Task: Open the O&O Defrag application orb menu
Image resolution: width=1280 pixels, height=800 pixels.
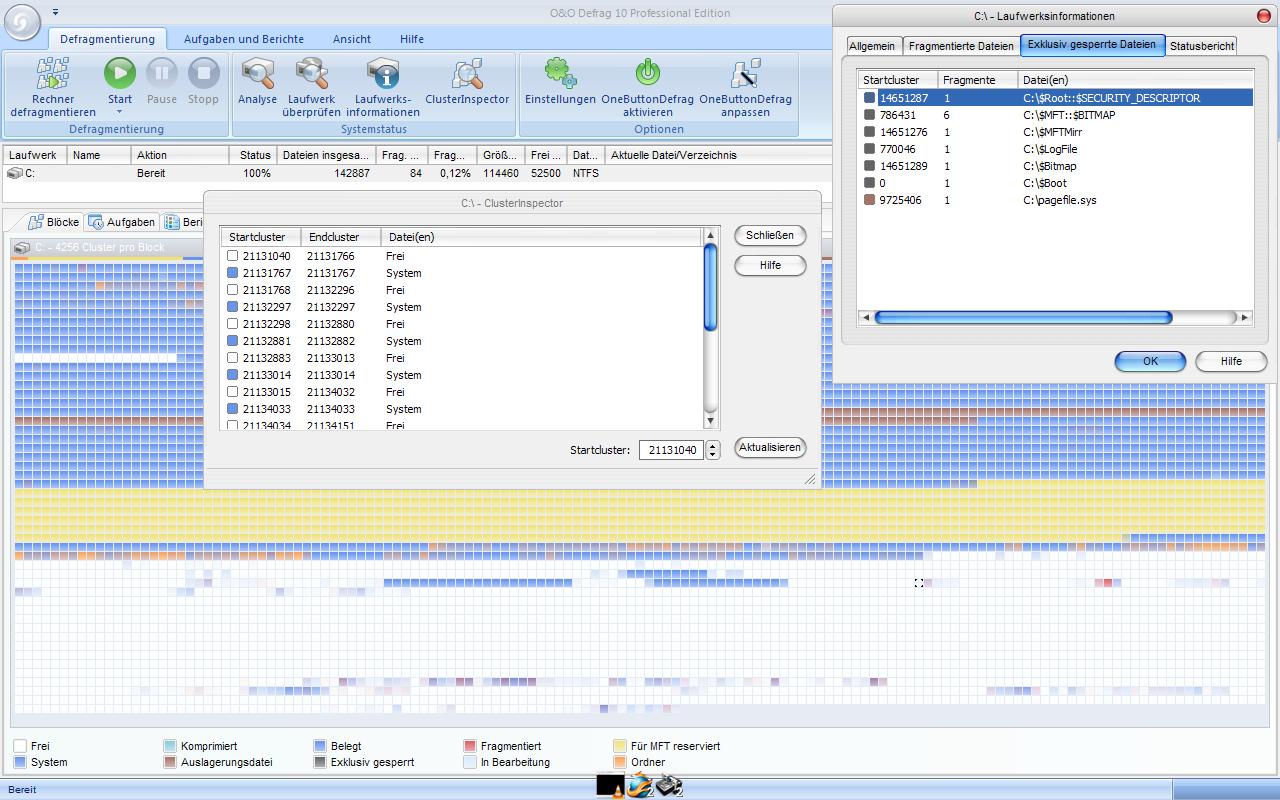Action: 23,21
